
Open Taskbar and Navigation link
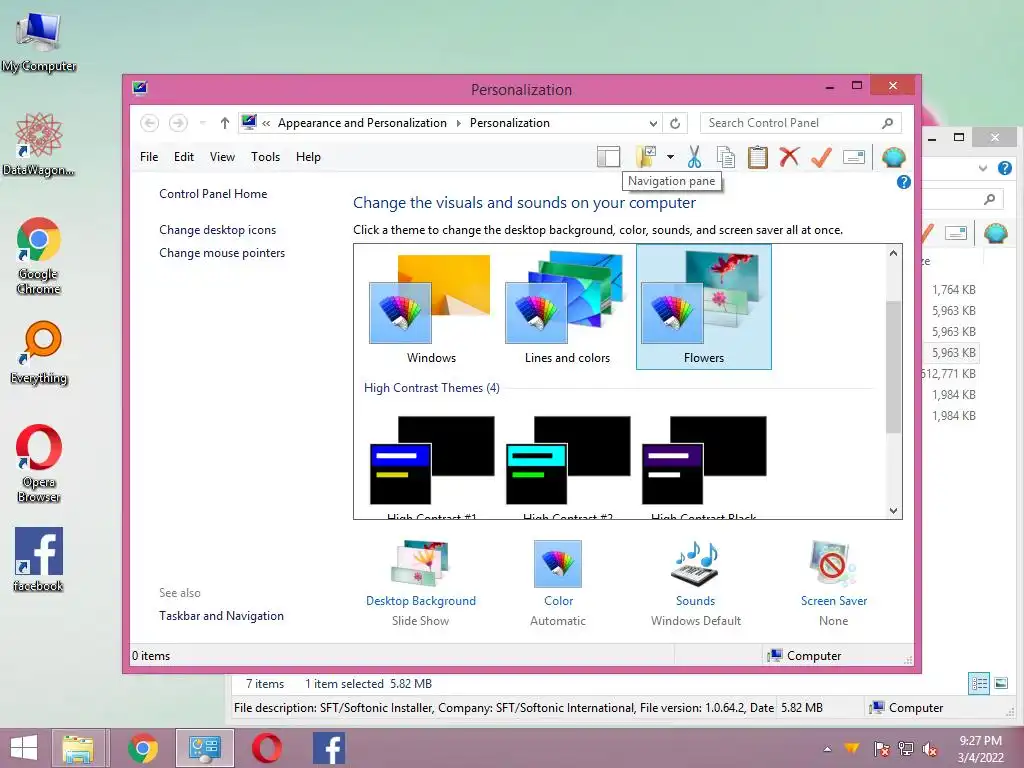pyautogui.click(x=221, y=616)
